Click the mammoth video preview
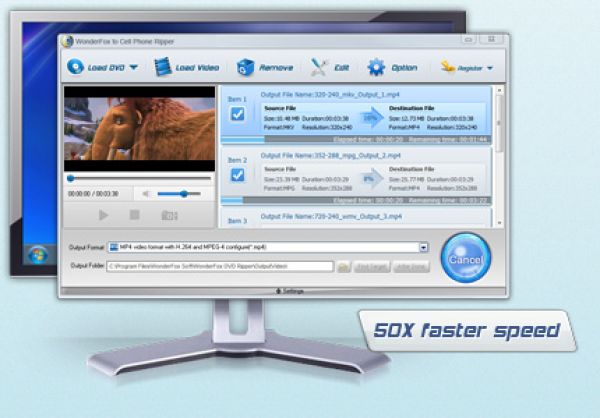The height and width of the screenshot is (418, 600). pyautogui.click(x=139, y=129)
